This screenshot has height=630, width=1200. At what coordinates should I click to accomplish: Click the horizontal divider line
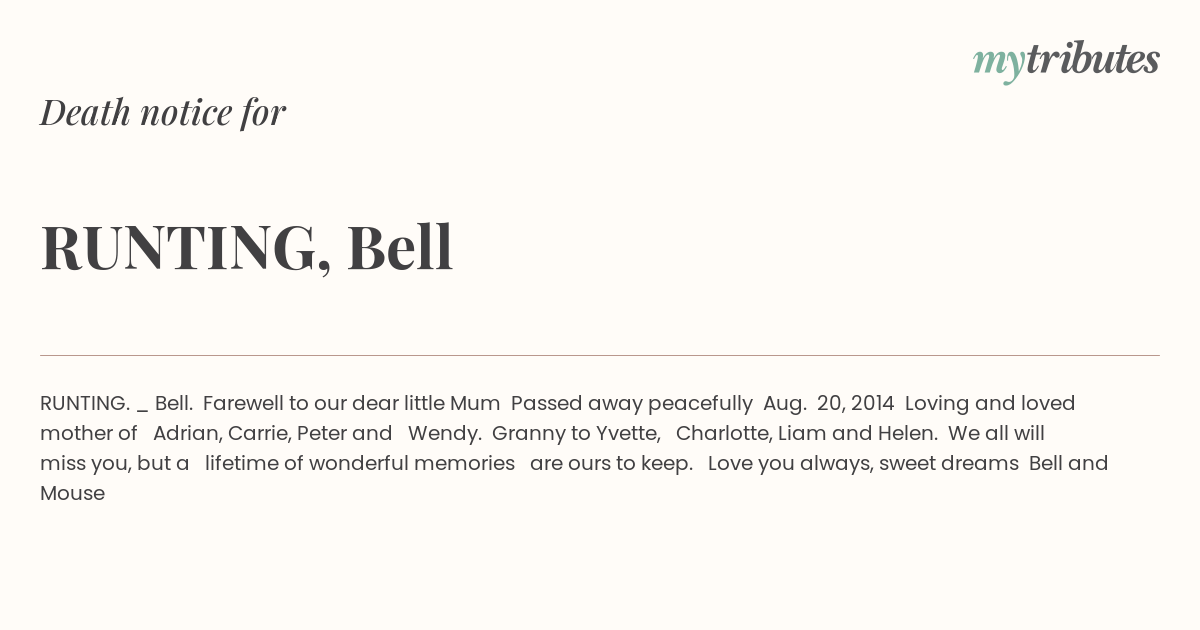(x=600, y=355)
